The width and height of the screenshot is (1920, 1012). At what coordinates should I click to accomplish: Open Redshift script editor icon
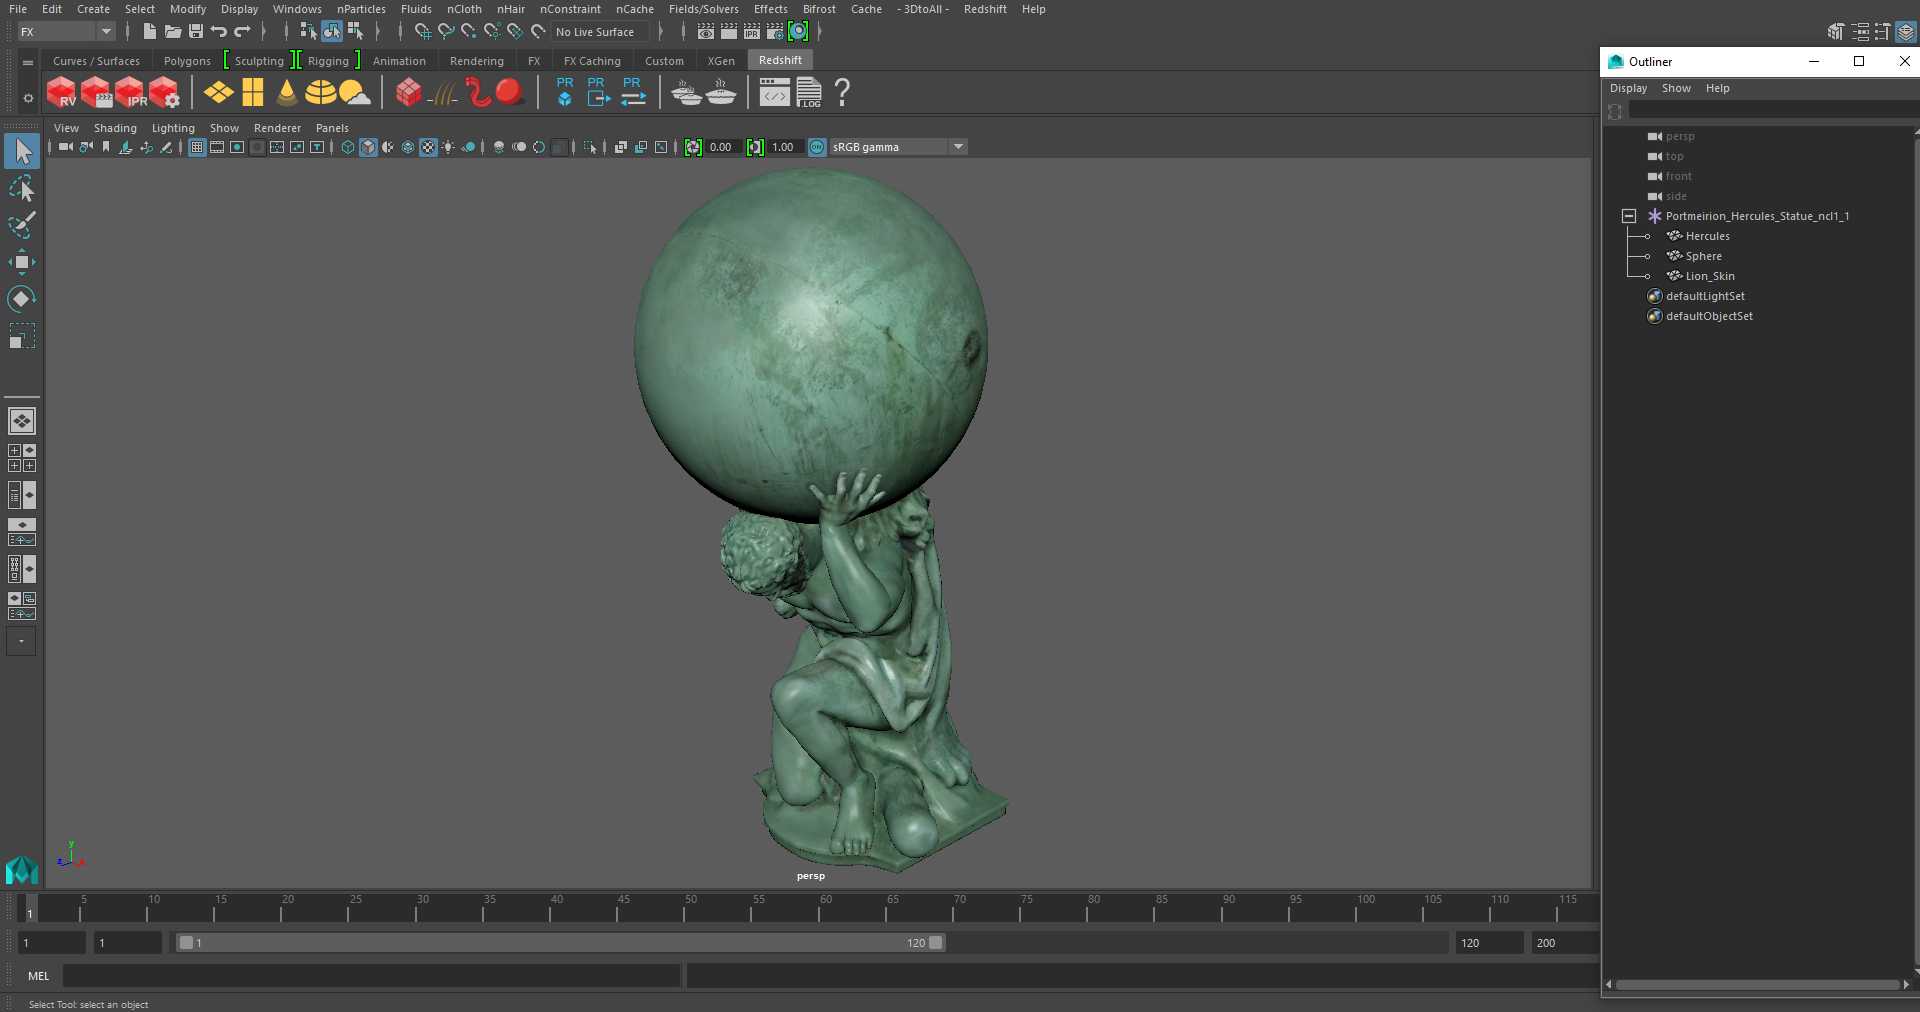tap(774, 93)
